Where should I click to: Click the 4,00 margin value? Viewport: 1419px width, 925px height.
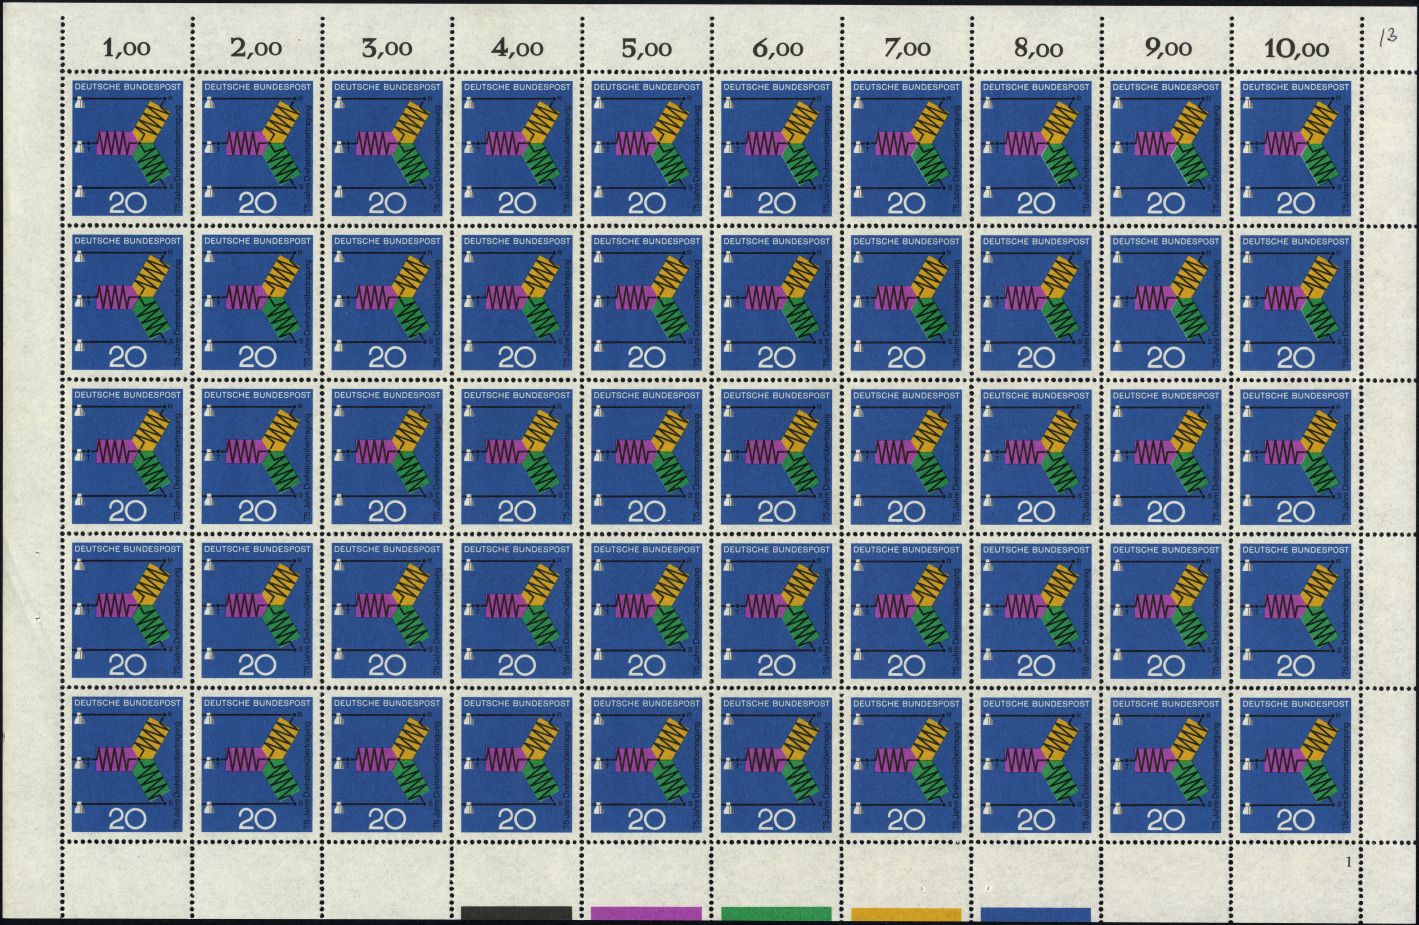coord(516,47)
